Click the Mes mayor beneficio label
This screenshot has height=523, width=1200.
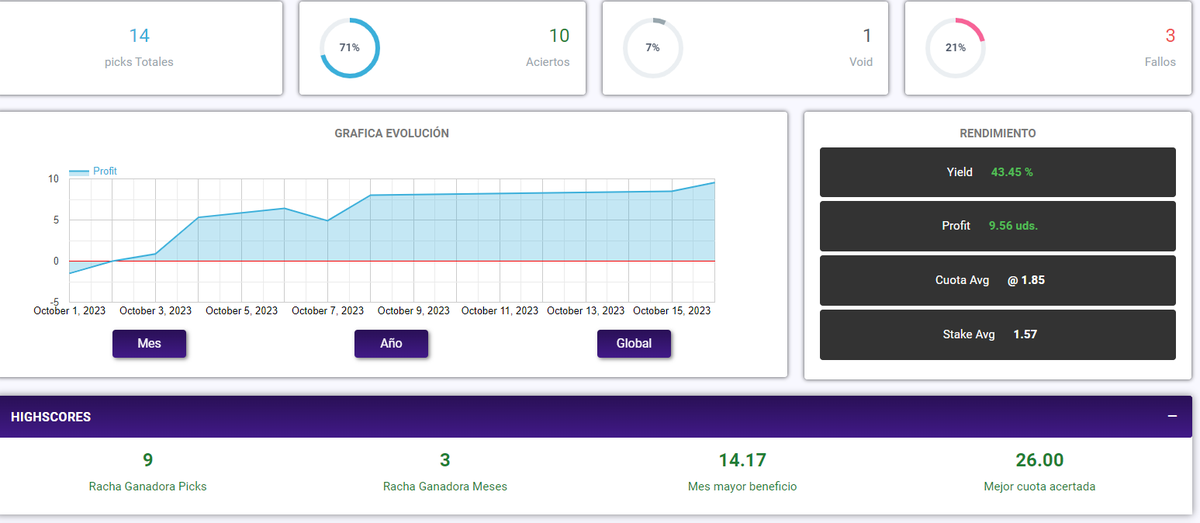(x=742, y=487)
